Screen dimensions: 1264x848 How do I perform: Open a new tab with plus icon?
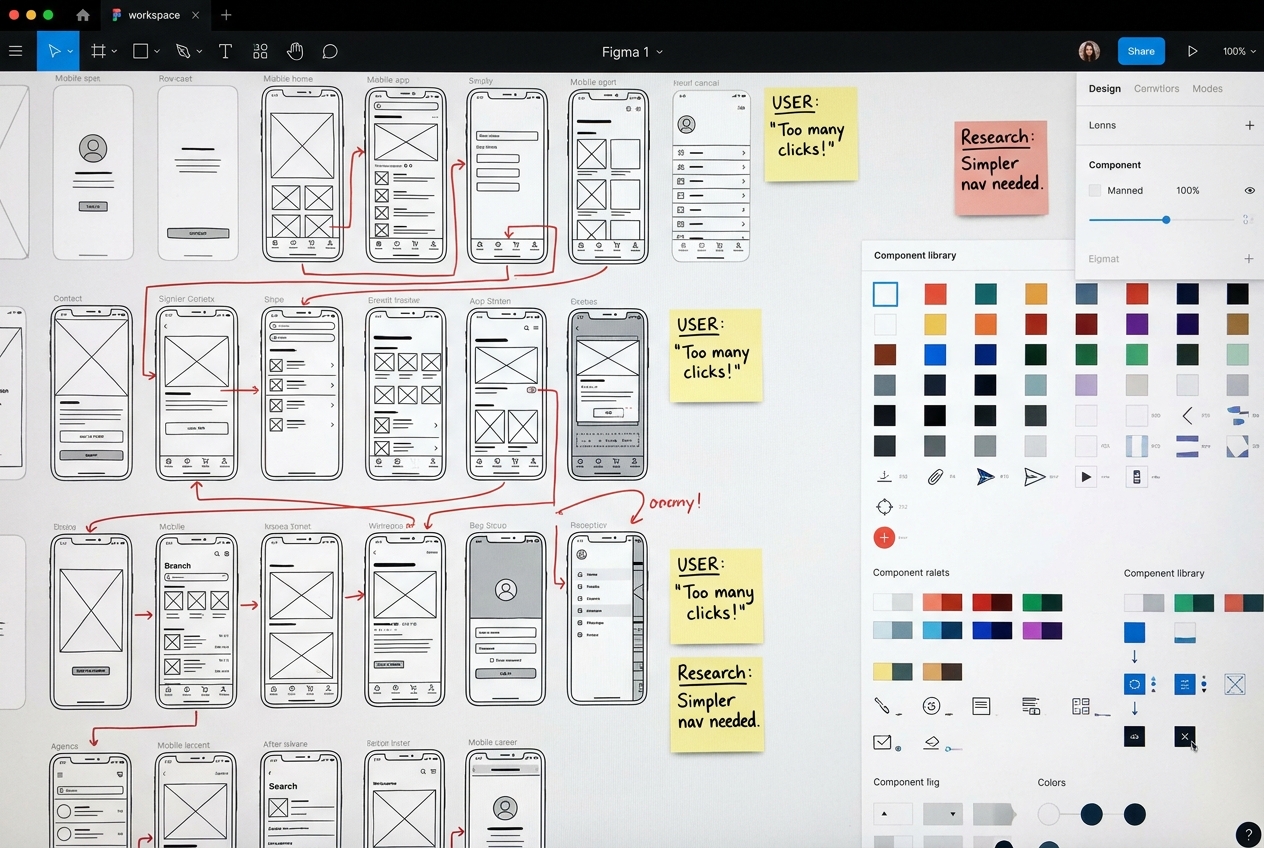click(226, 15)
